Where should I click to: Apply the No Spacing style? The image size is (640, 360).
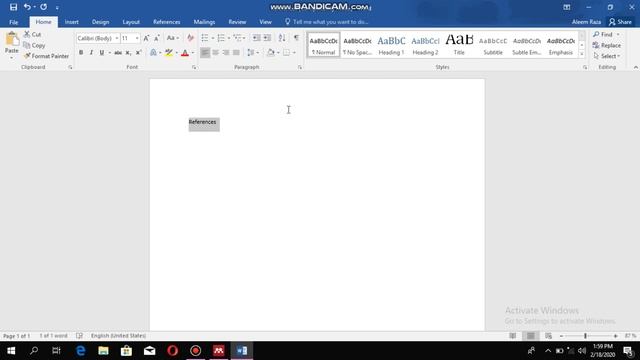pos(357,45)
